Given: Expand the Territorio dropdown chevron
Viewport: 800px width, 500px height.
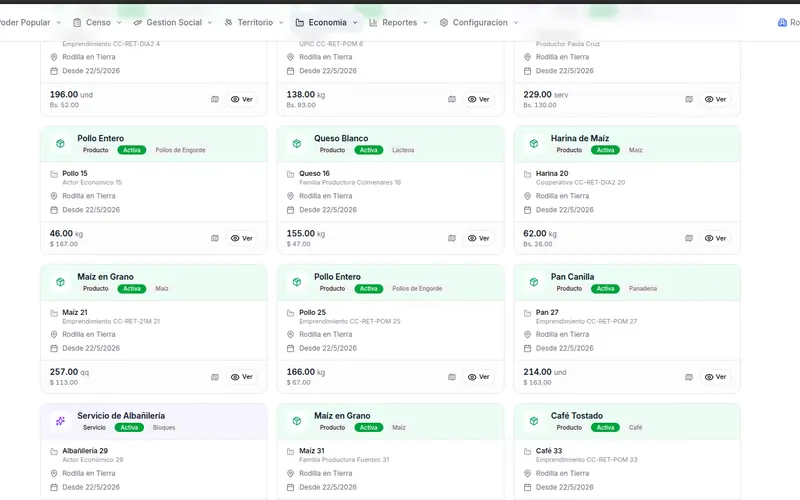Looking at the screenshot, I should coord(281,22).
